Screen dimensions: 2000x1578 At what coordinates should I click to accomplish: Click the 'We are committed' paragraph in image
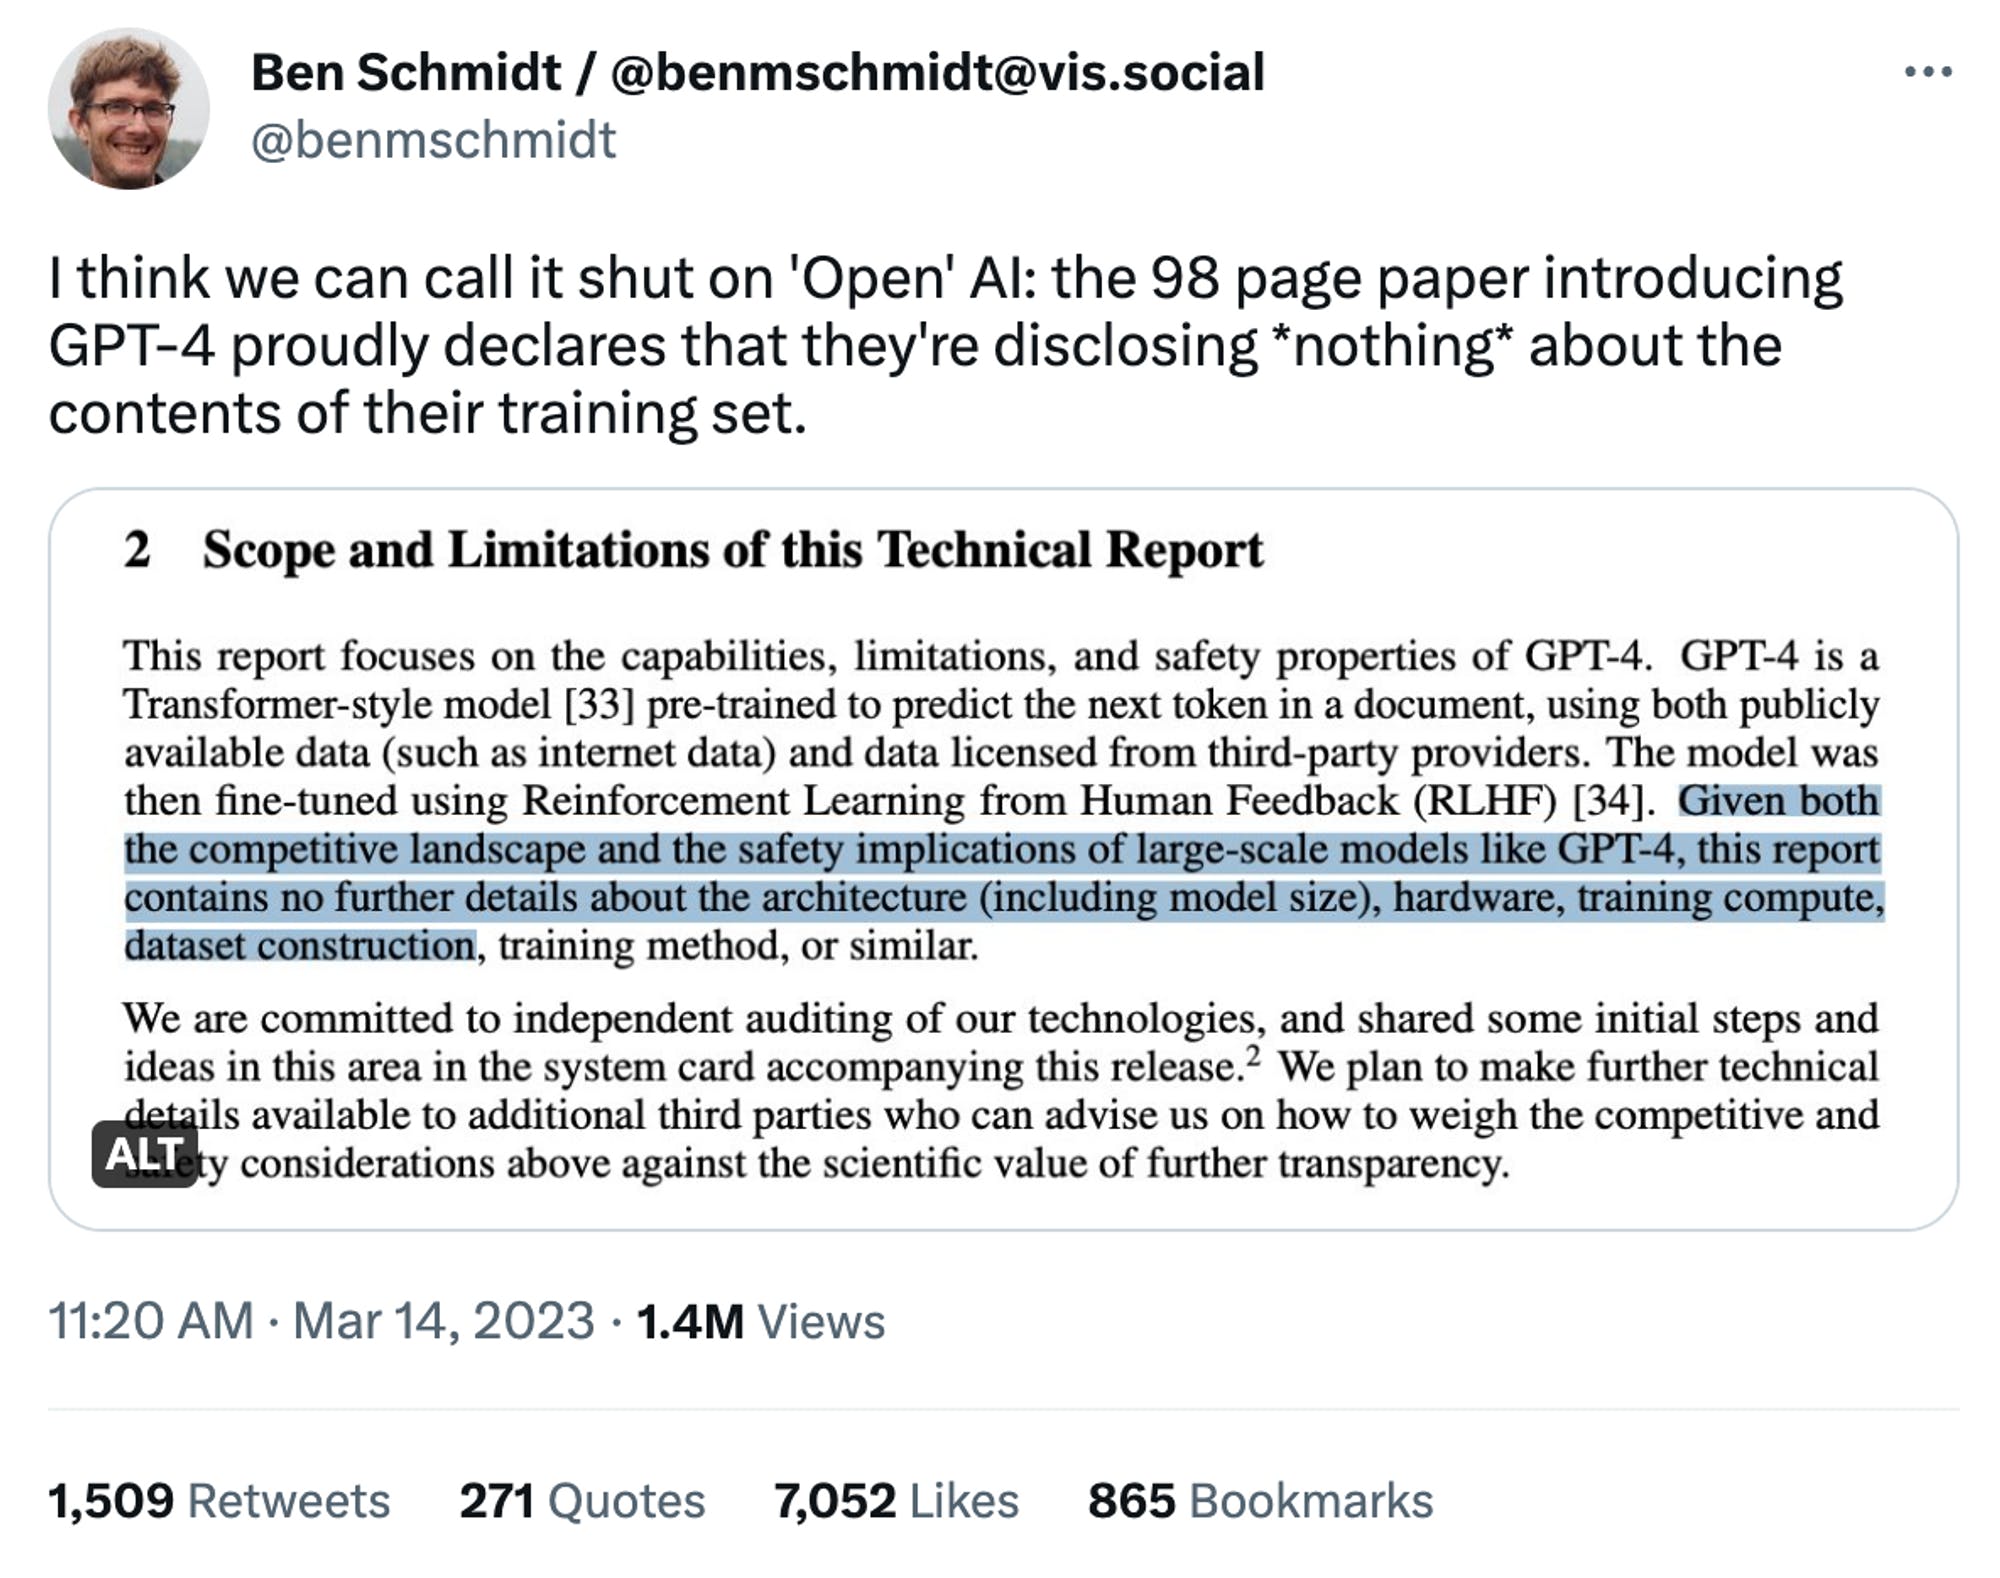click(x=1000, y=1090)
